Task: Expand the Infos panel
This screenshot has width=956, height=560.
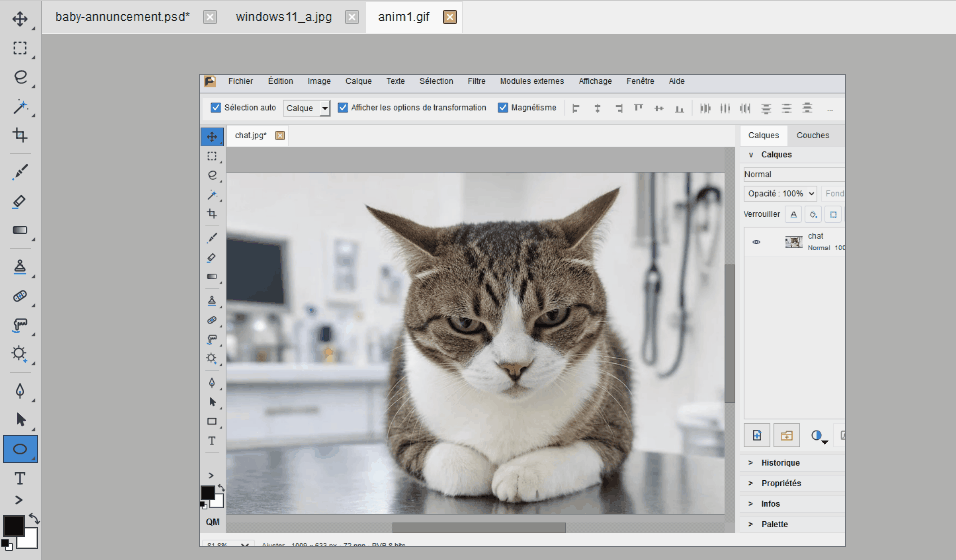Action: coord(751,504)
